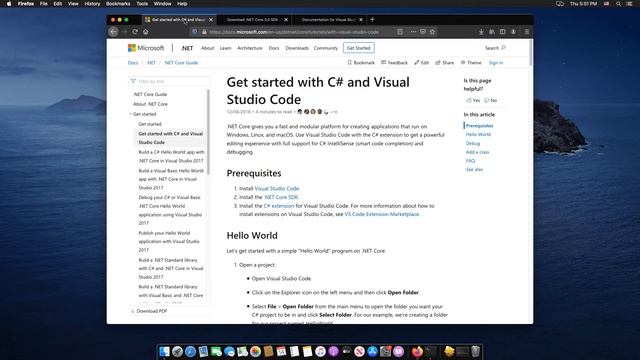
Task: Click the Sign in link
Action: (496, 63)
